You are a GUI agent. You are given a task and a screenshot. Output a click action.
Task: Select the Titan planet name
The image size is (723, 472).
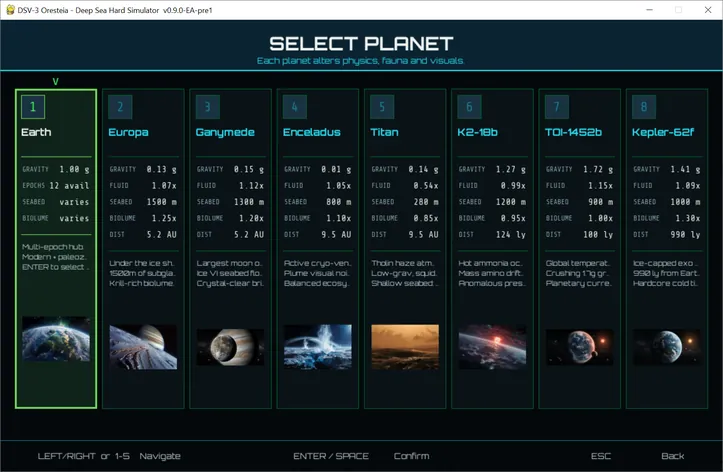click(x=384, y=132)
